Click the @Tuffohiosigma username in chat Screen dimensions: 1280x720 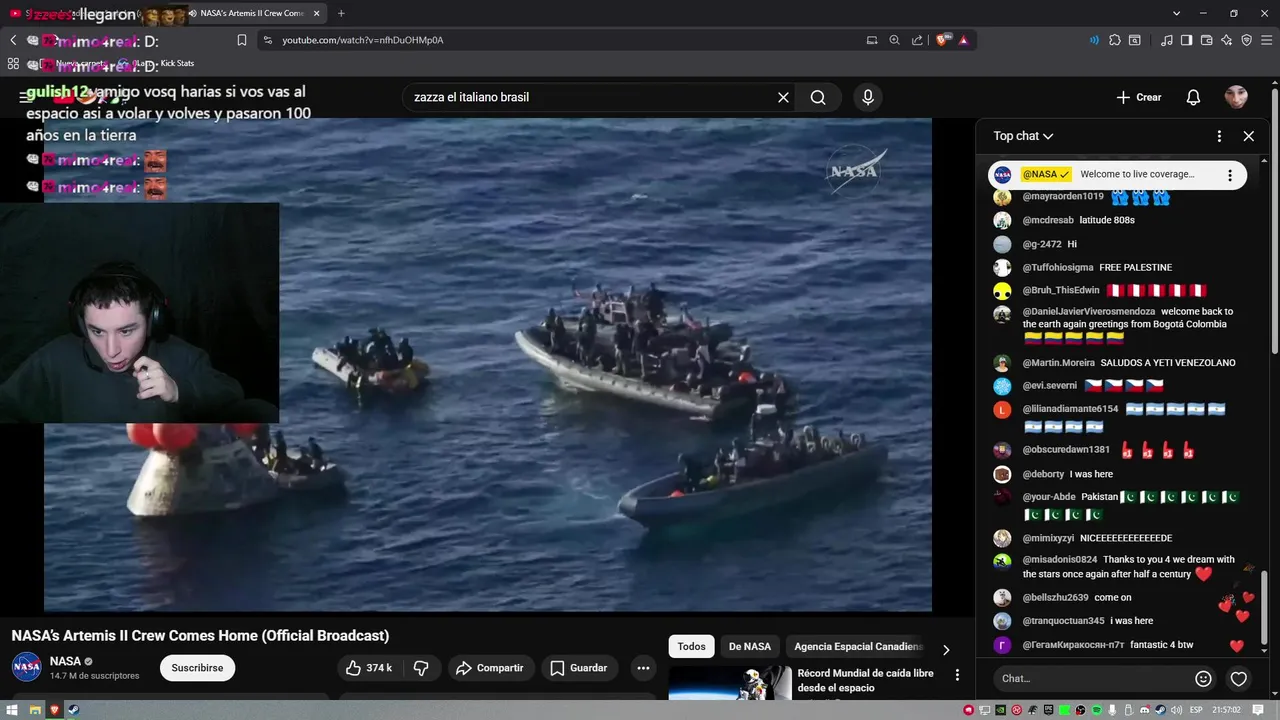coord(1058,268)
